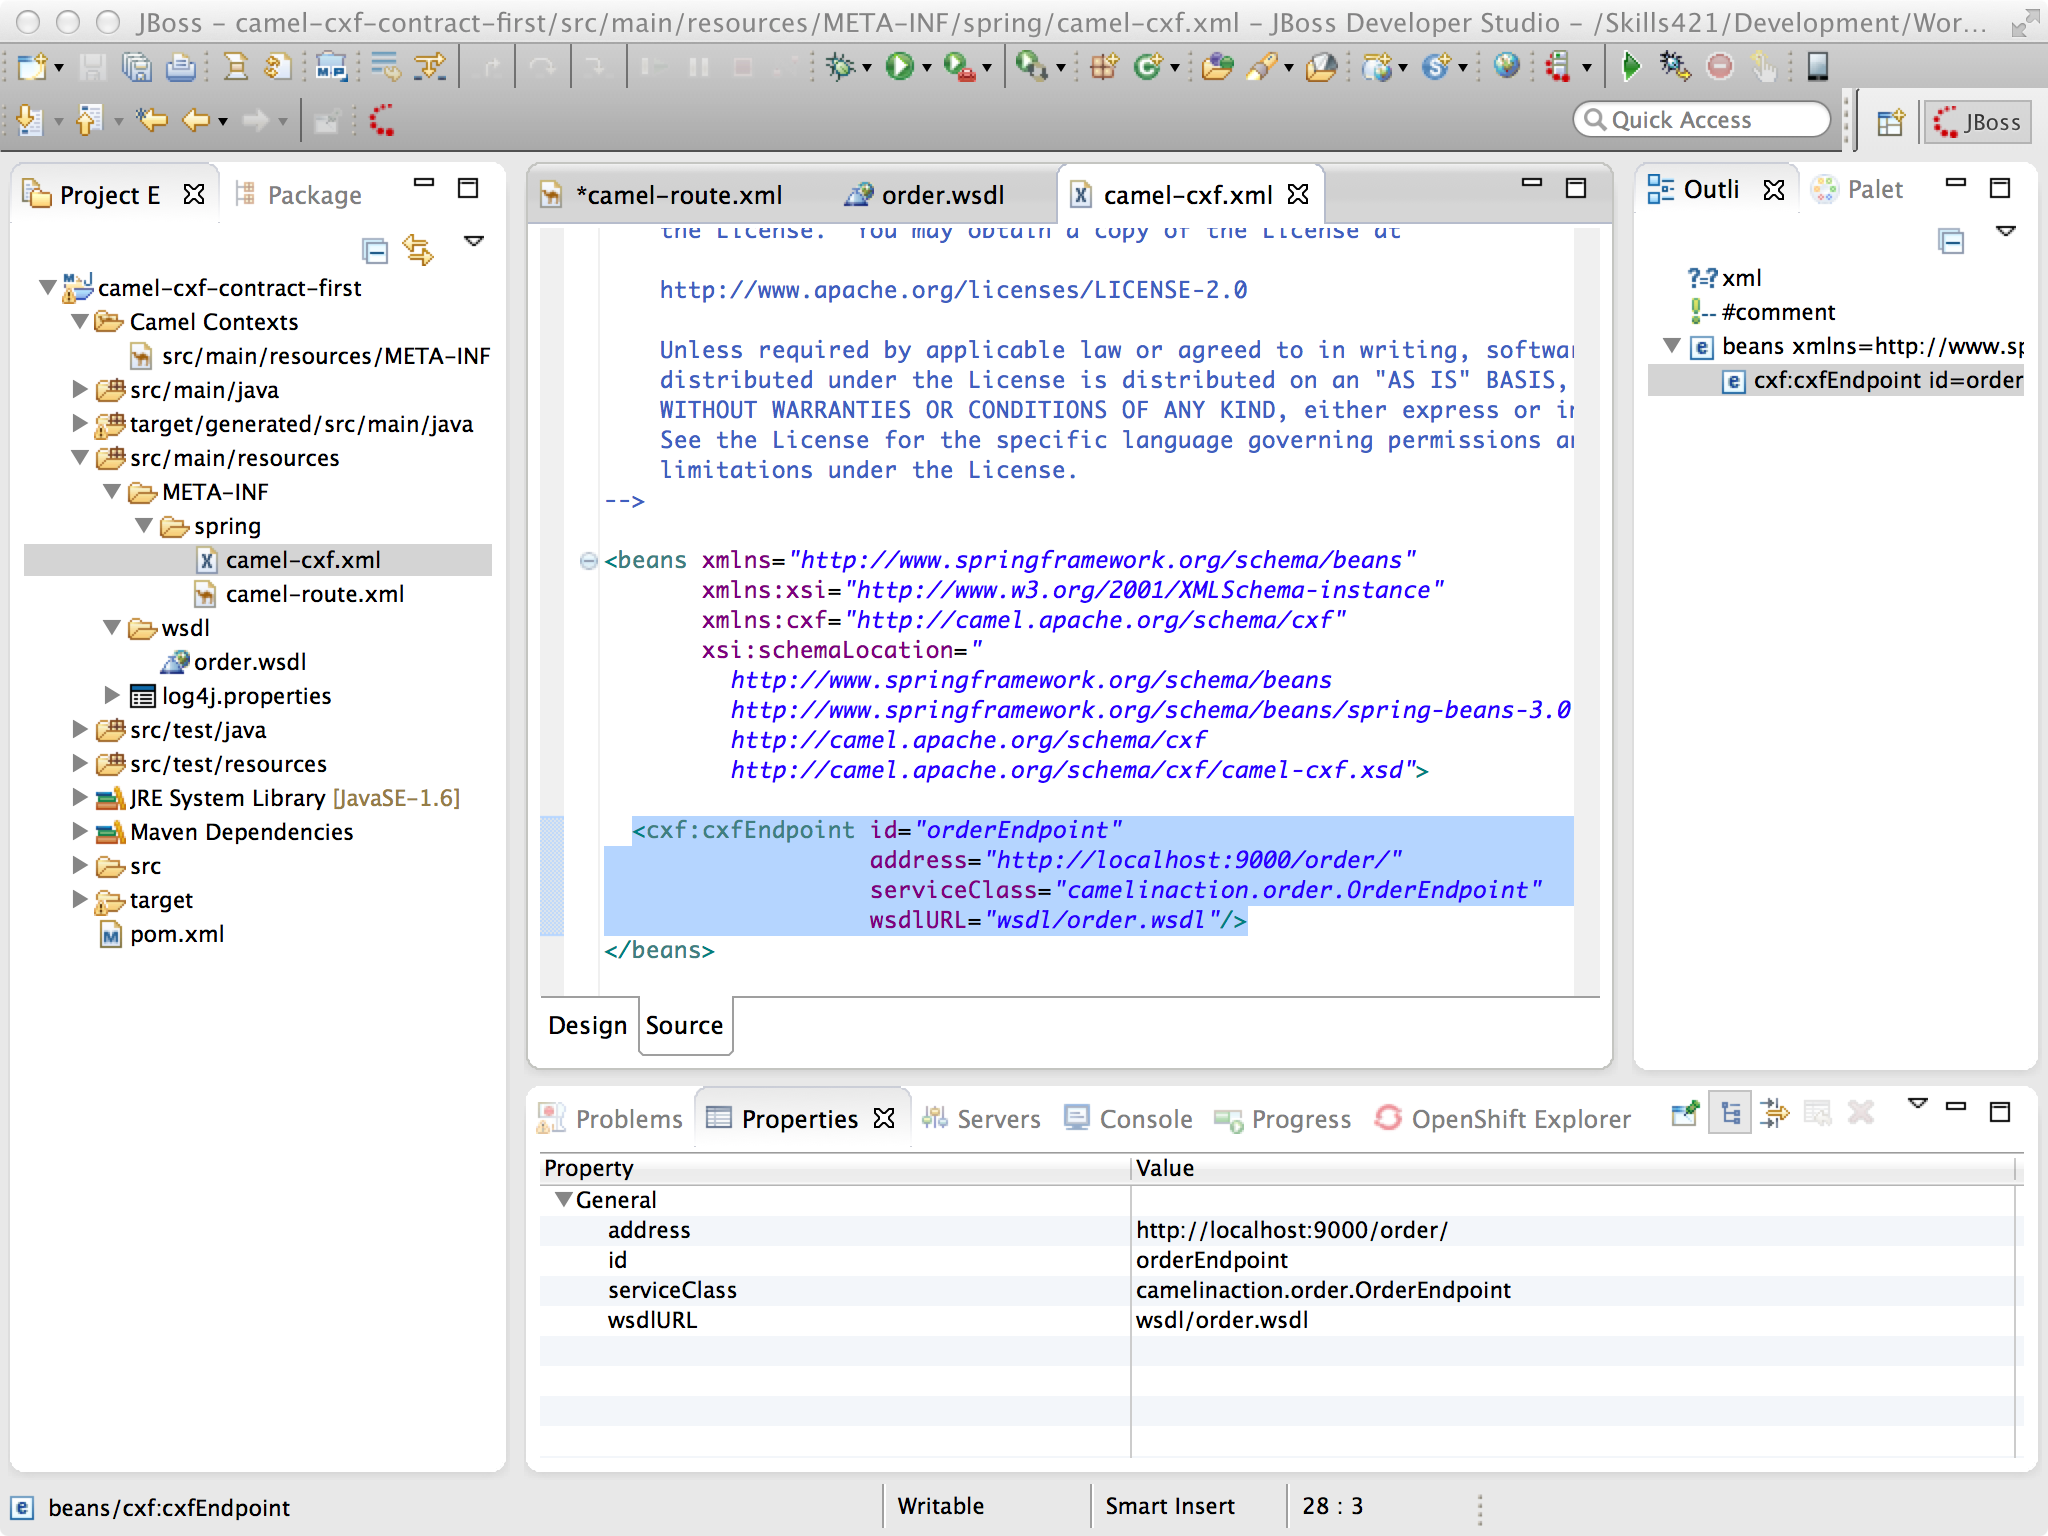Click the Debug bug icon
This screenshot has width=2048, height=1536.
[840, 67]
